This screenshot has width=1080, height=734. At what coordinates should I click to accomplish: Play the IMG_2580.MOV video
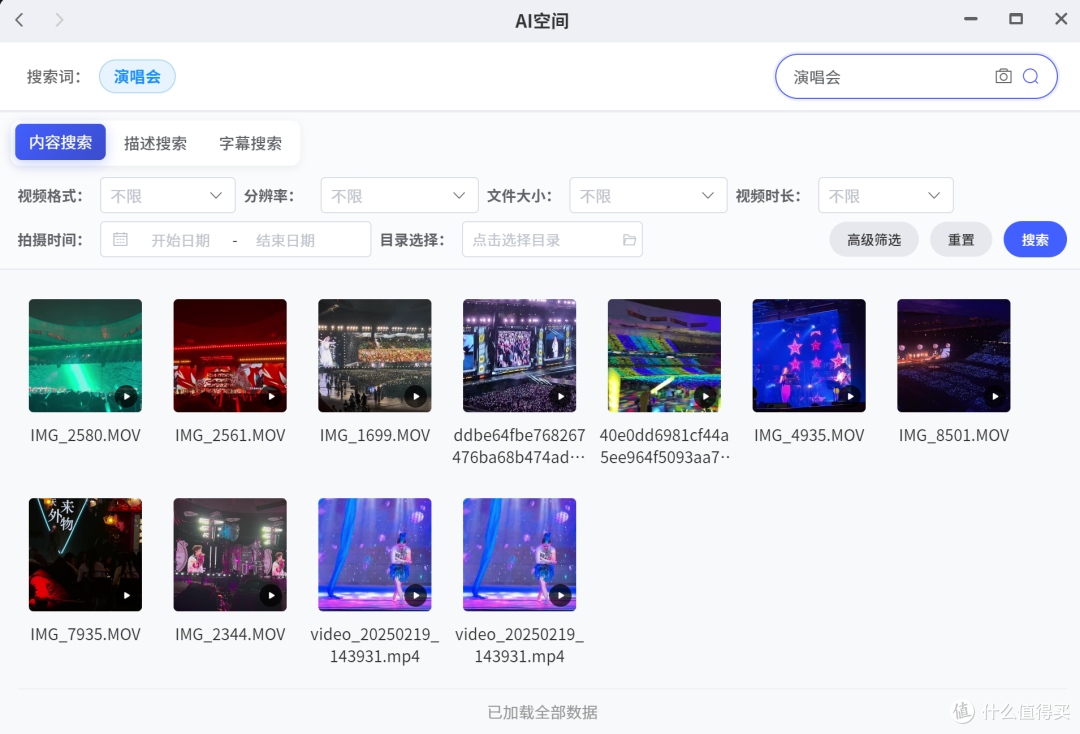pos(127,396)
